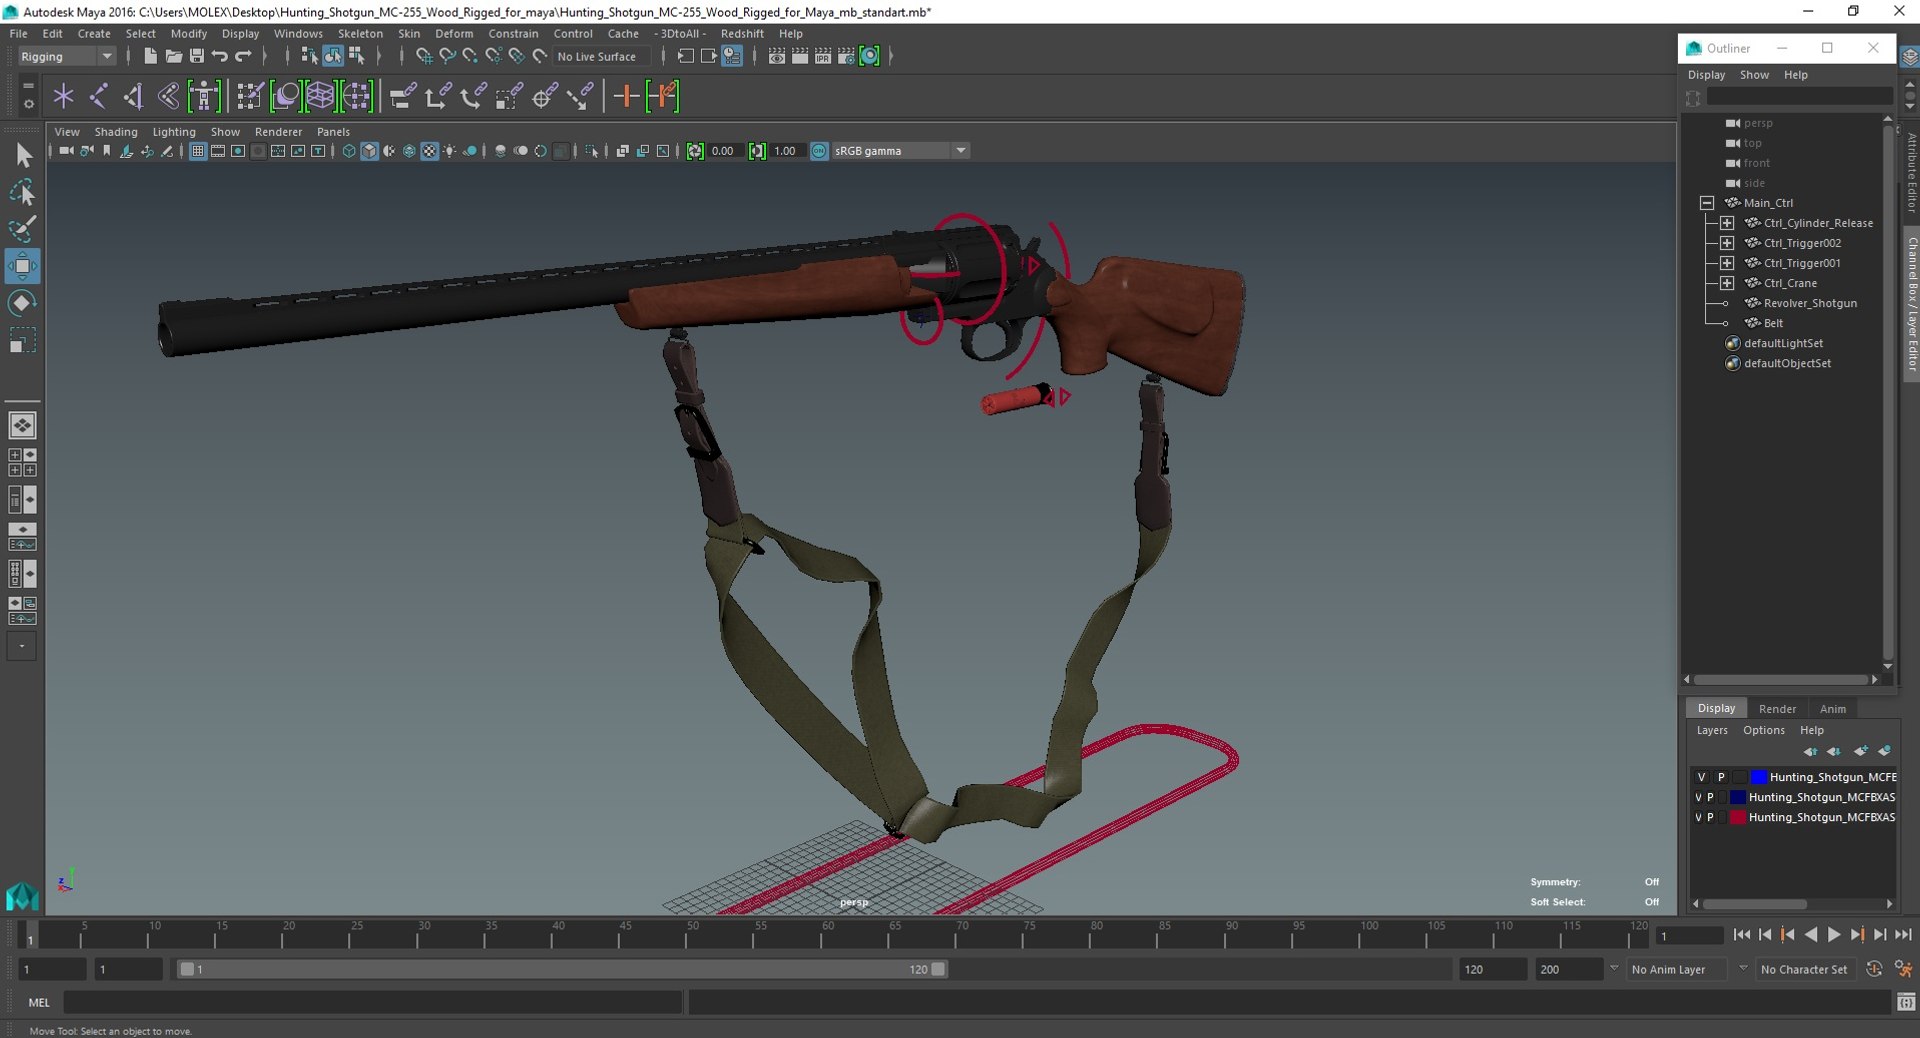1920x1038 pixels.
Task: Click the Set Key plus icon
Action: coord(626,97)
